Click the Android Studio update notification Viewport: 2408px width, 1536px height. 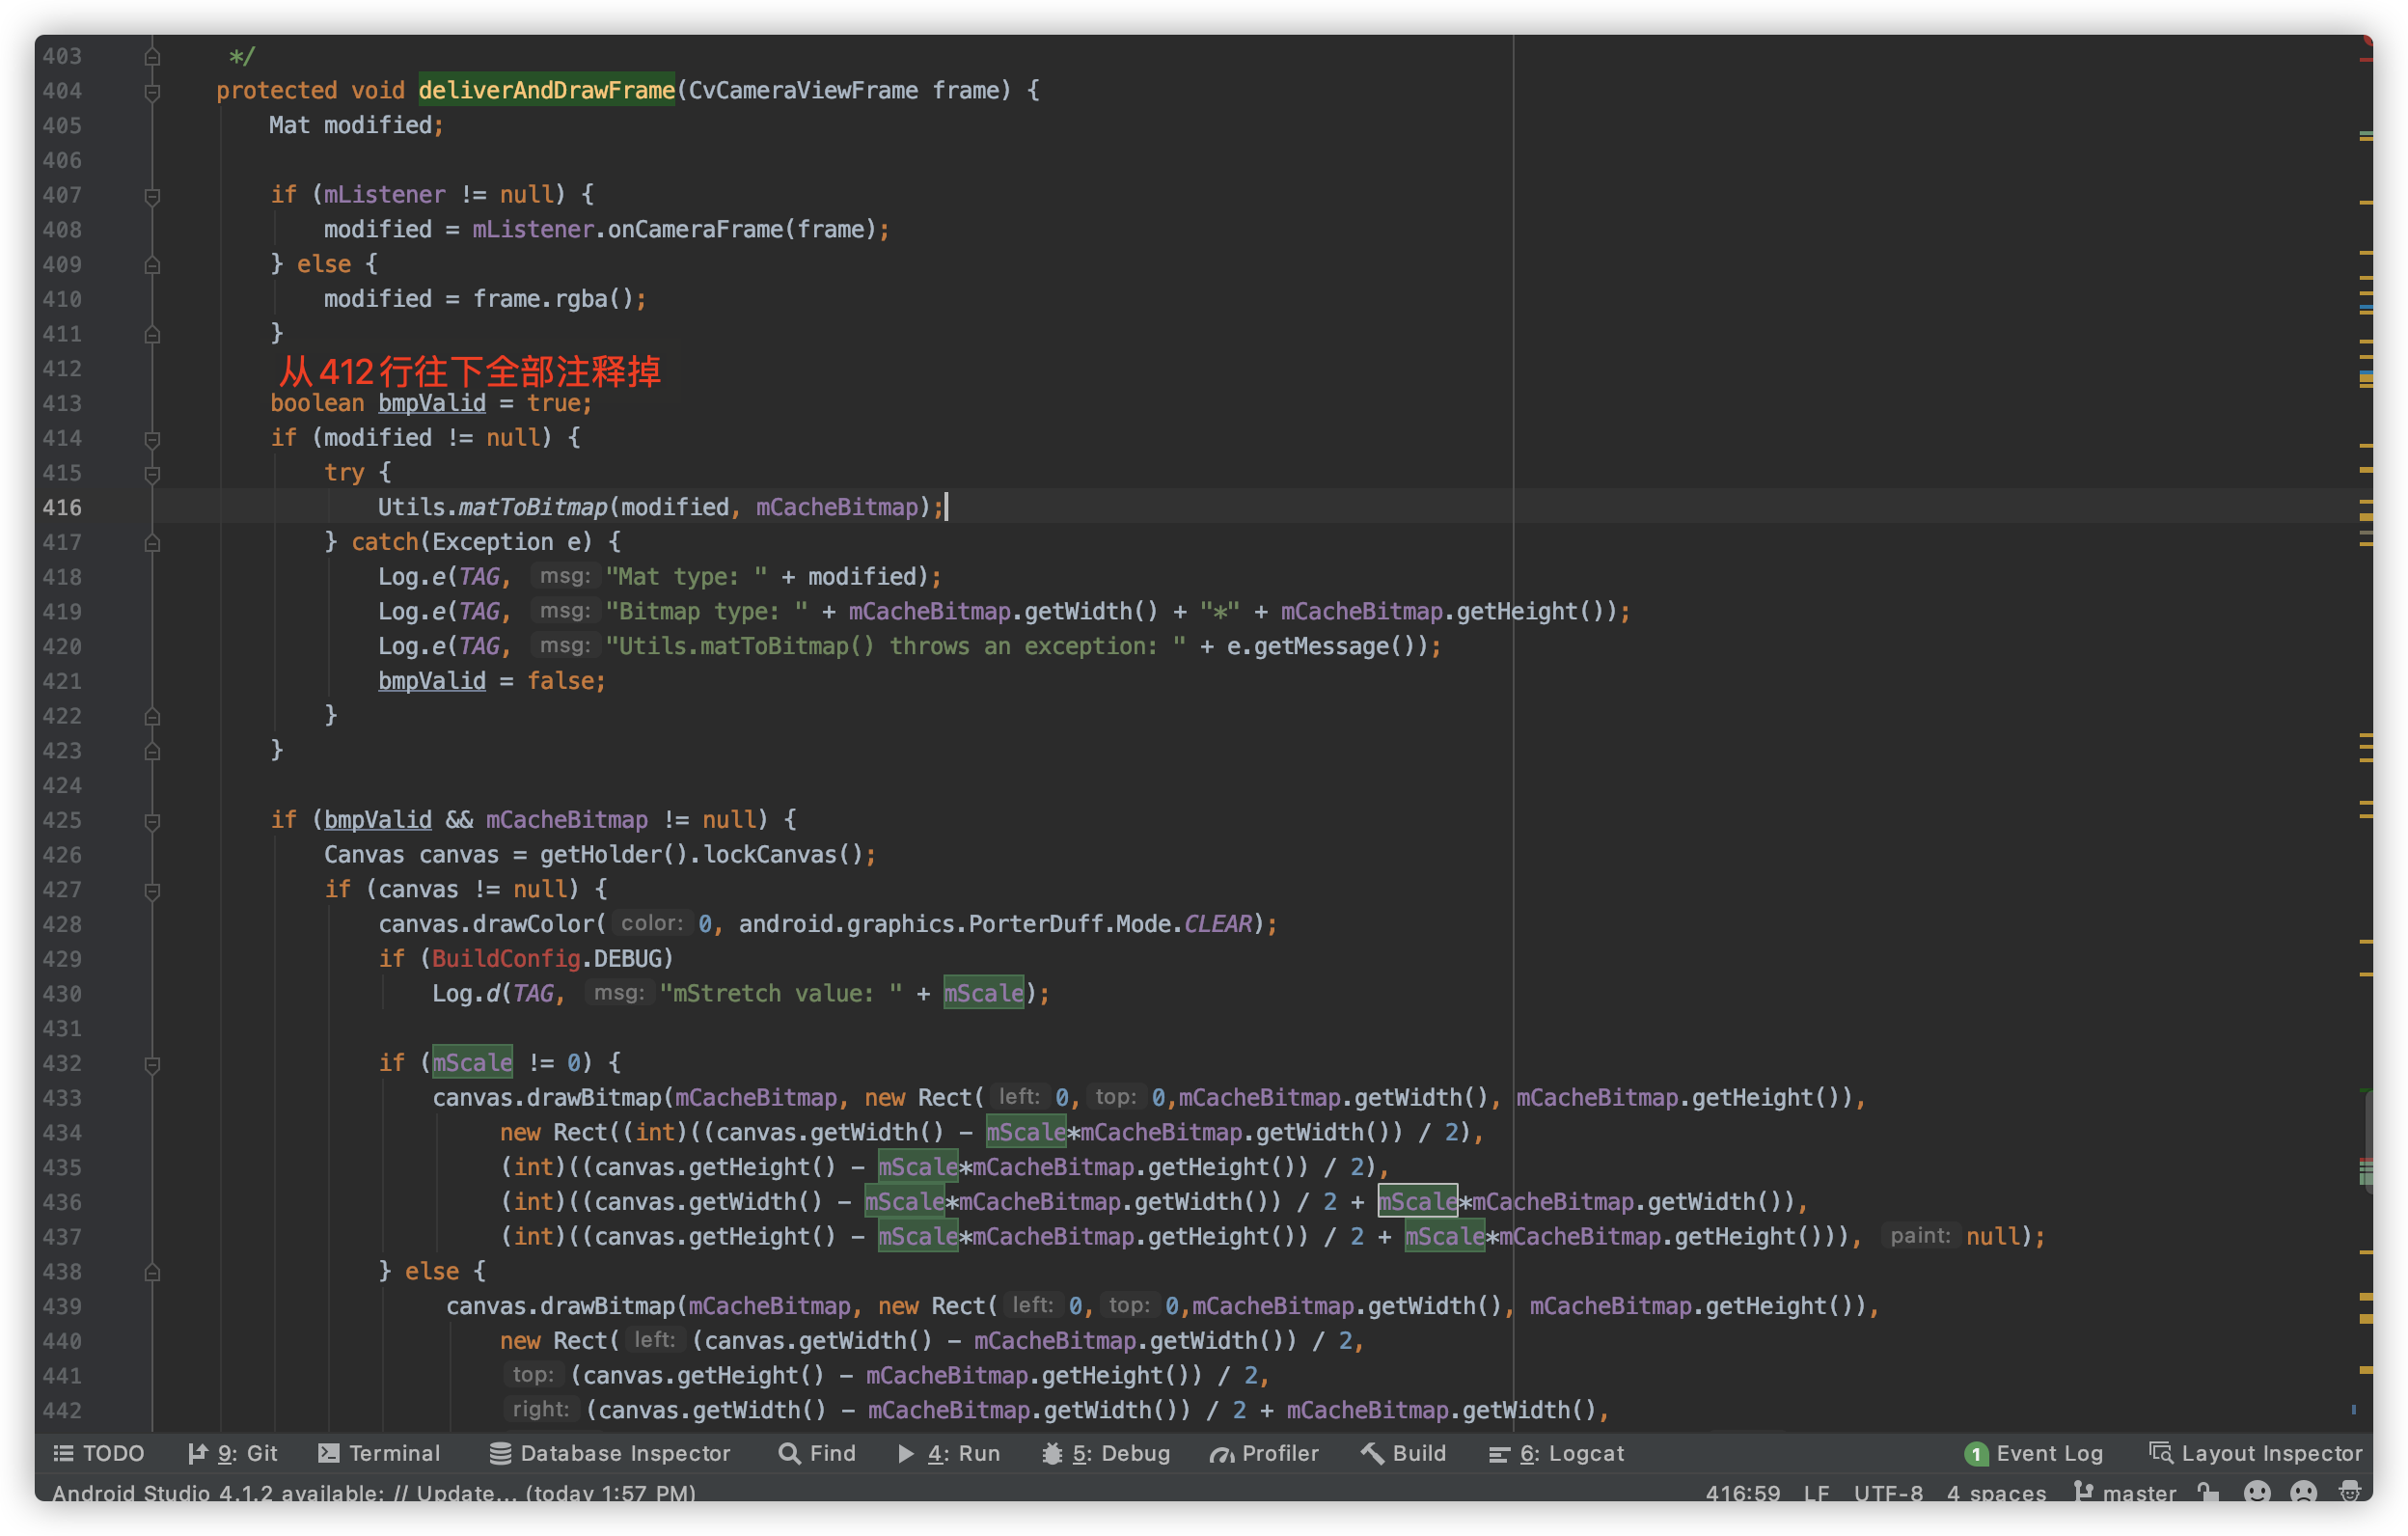tap(374, 1492)
